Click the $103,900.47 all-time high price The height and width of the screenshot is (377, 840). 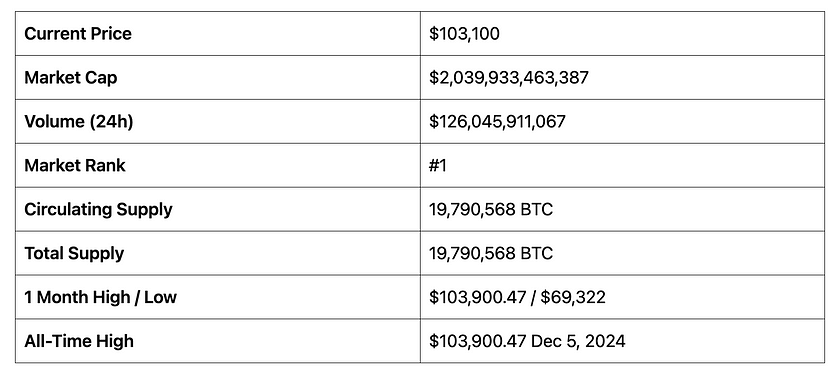[477, 341]
